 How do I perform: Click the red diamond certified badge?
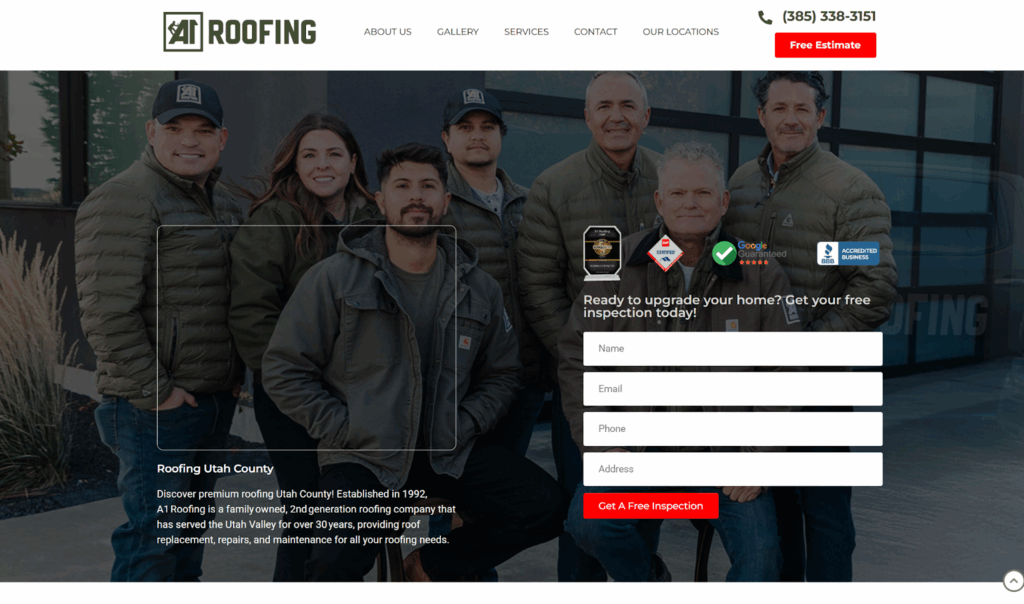pyautogui.click(x=665, y=253)
